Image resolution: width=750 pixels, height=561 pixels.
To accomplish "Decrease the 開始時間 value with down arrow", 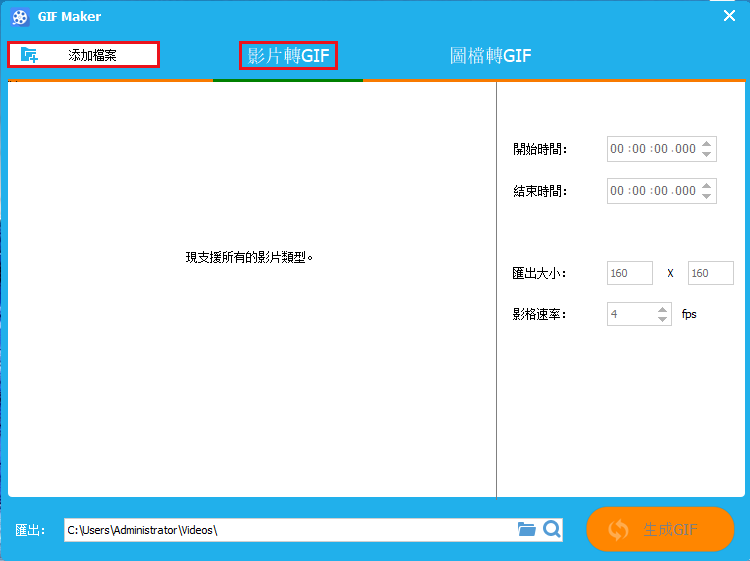I will 706,154.
